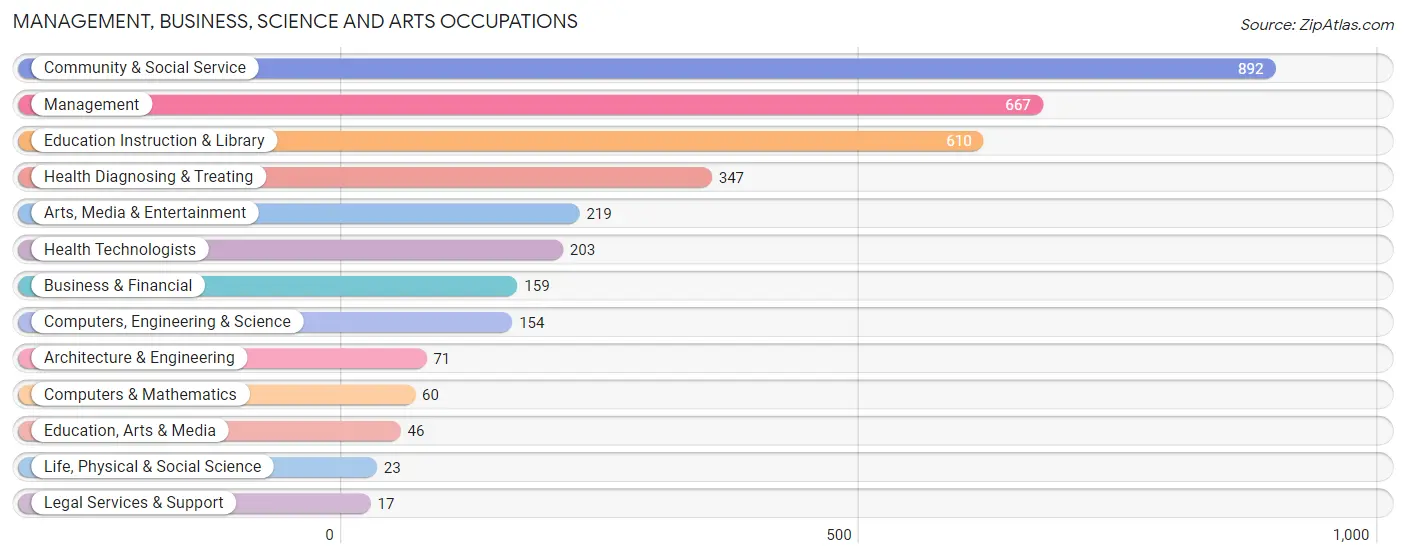
Task: Click the Legal Services & Support label
Action: click(134, 503)
